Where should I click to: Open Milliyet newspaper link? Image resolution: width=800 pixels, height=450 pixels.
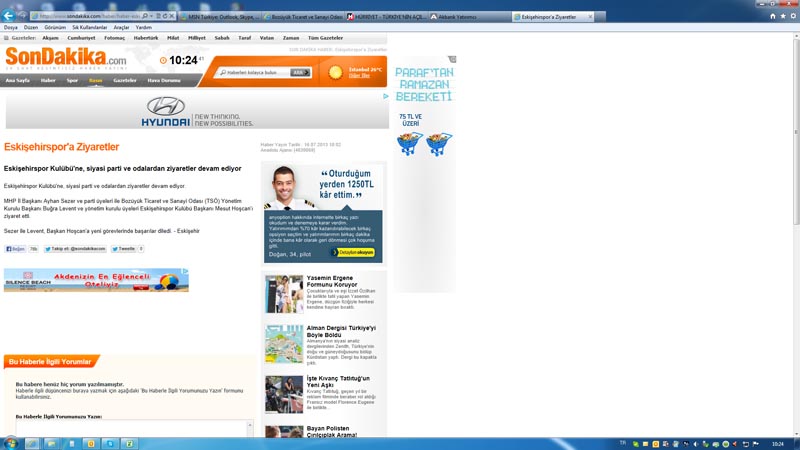[196, 38]
